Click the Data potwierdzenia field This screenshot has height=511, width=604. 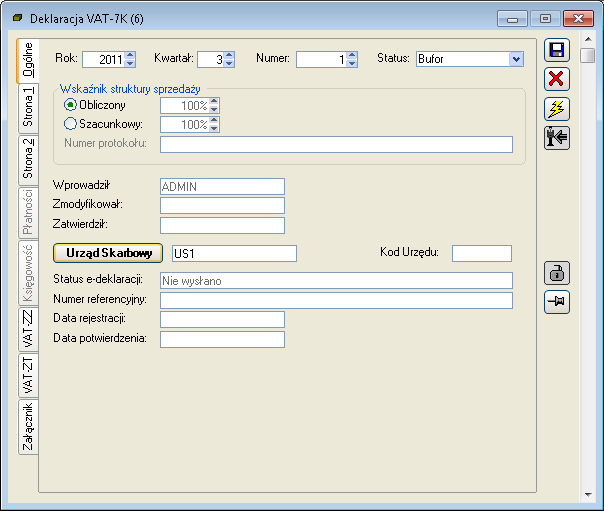coord(222,340)
